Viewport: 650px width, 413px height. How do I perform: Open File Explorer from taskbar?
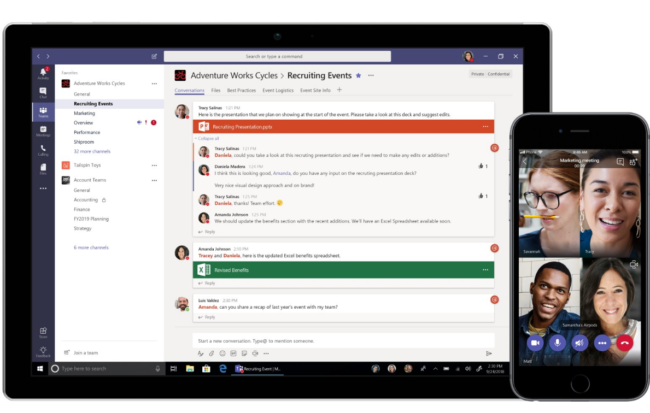[190, 369]
